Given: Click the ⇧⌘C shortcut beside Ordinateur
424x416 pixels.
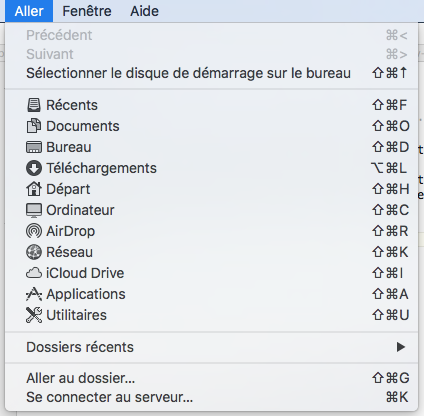Looking at the screenshot, I should (390, 210).
